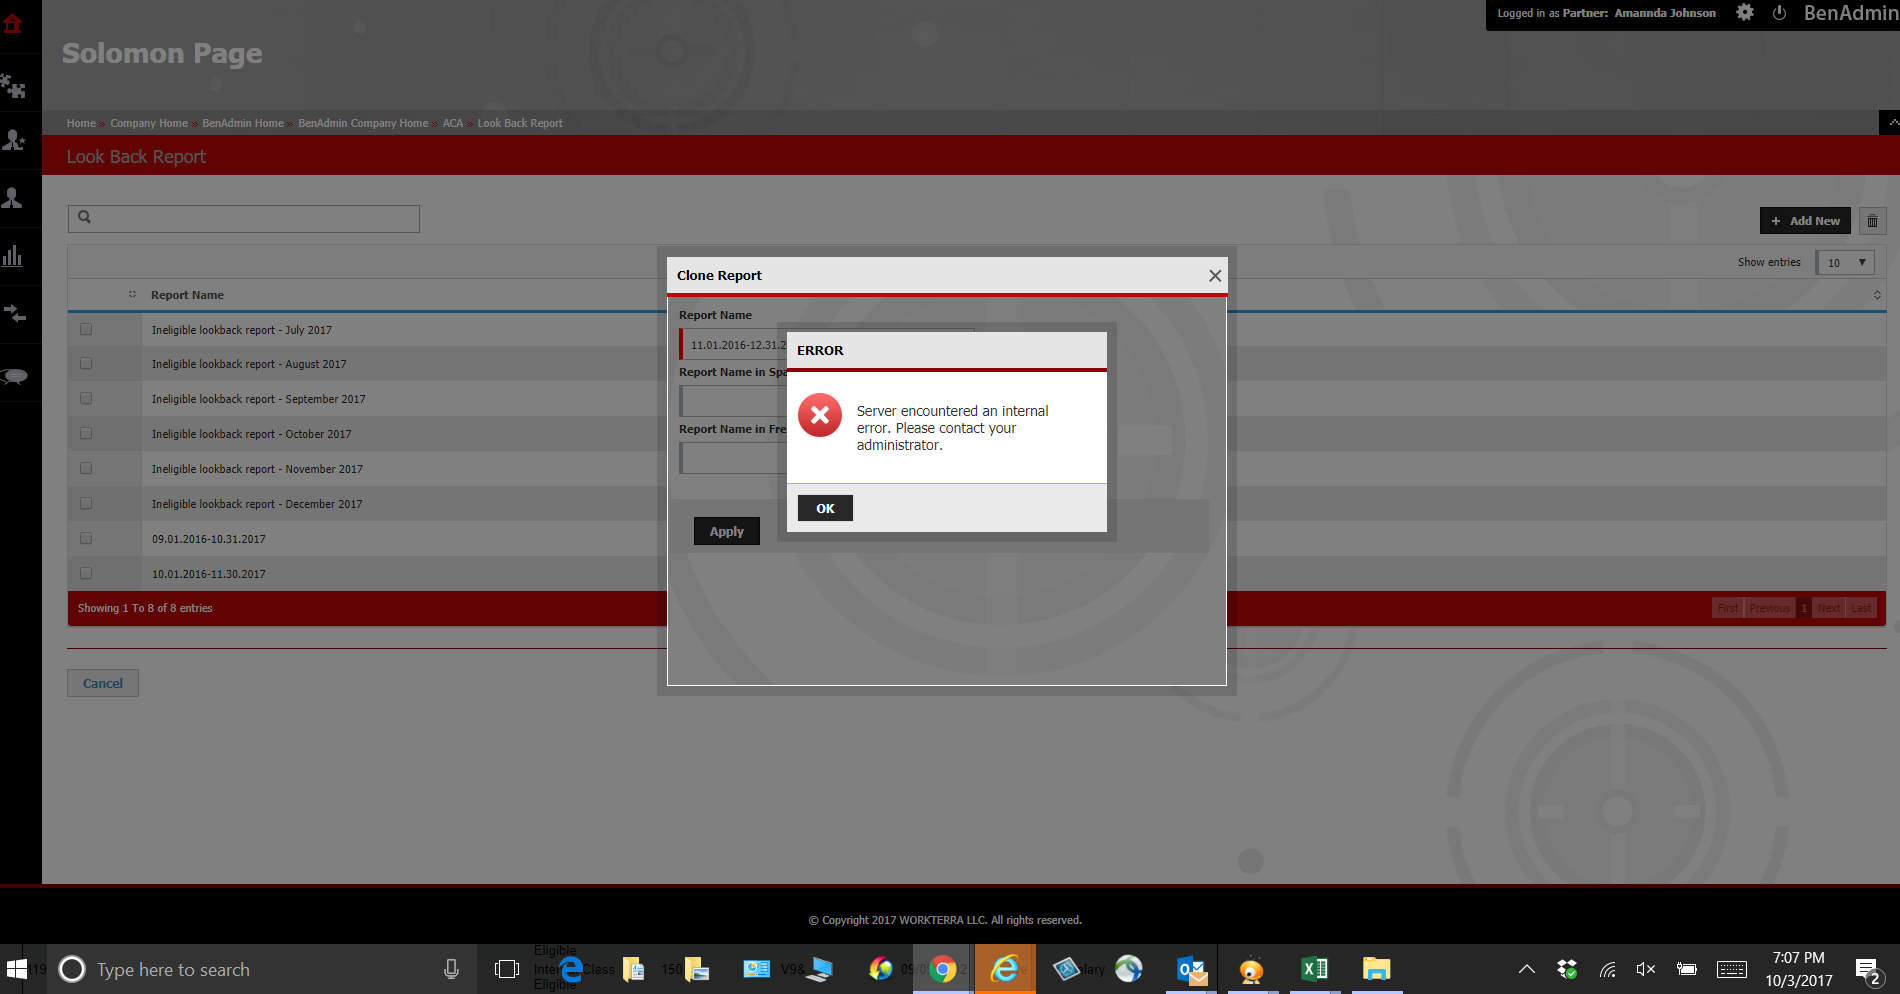Toggle the Report Name column sort arrows
Image resolution: width=1900 pixels, height=994 pixels.
click(x=132, y=294)
